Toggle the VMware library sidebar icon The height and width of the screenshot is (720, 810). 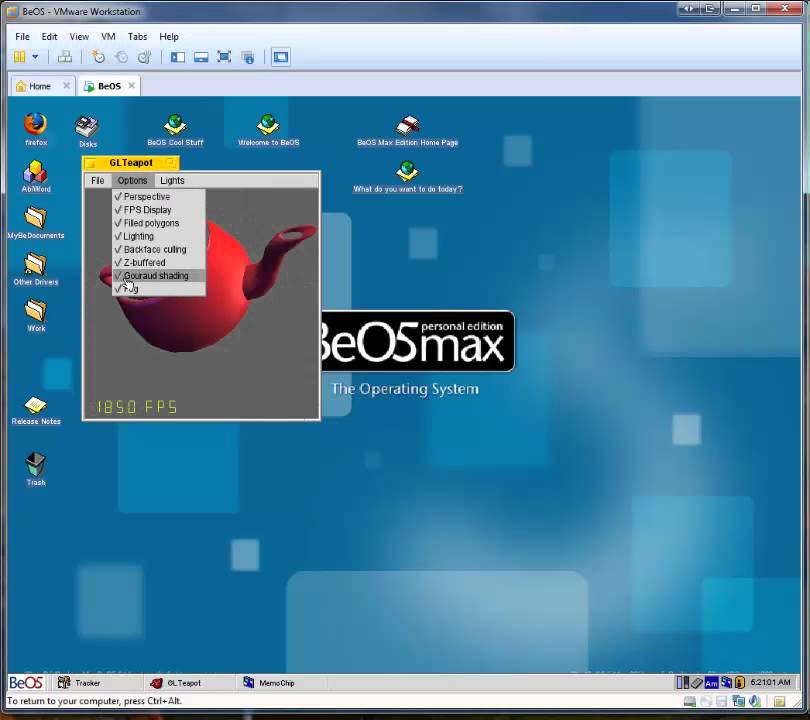tap(178, 57)
